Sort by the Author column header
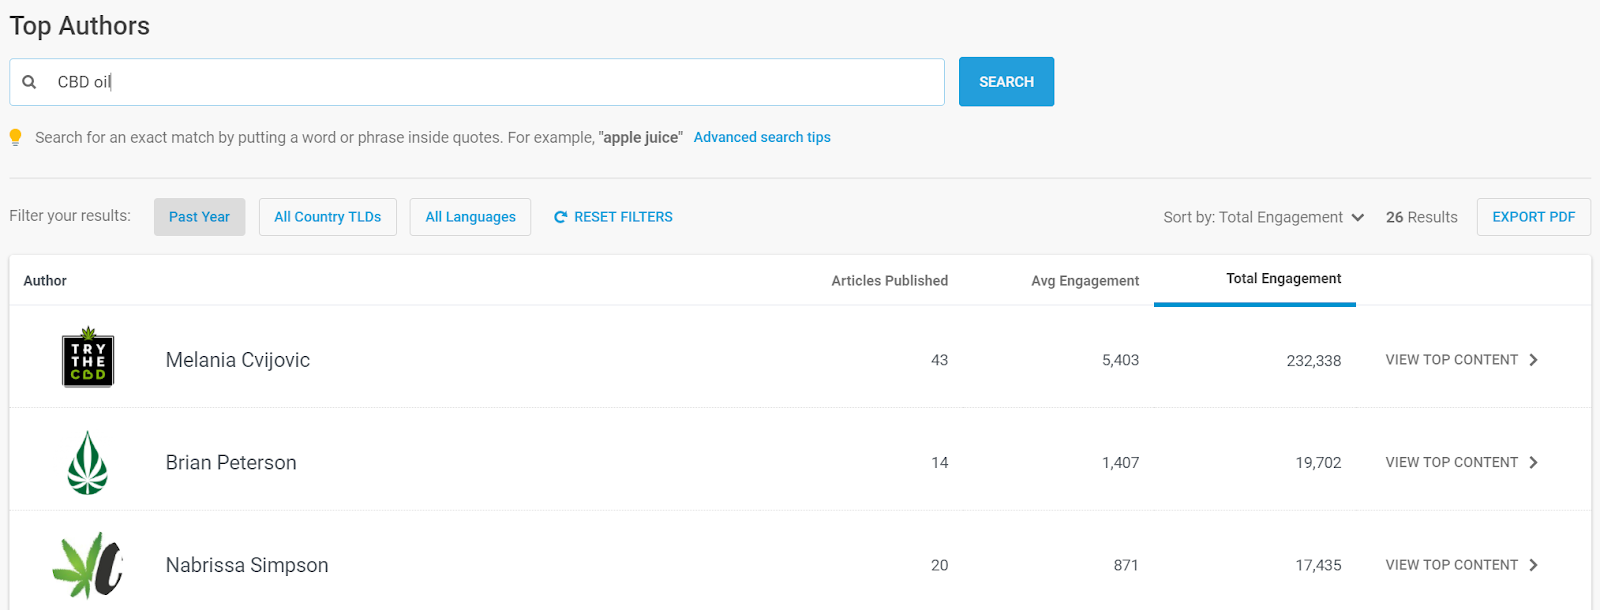Viewport: 1600px width, 610px height. click(x=45, y=281)
